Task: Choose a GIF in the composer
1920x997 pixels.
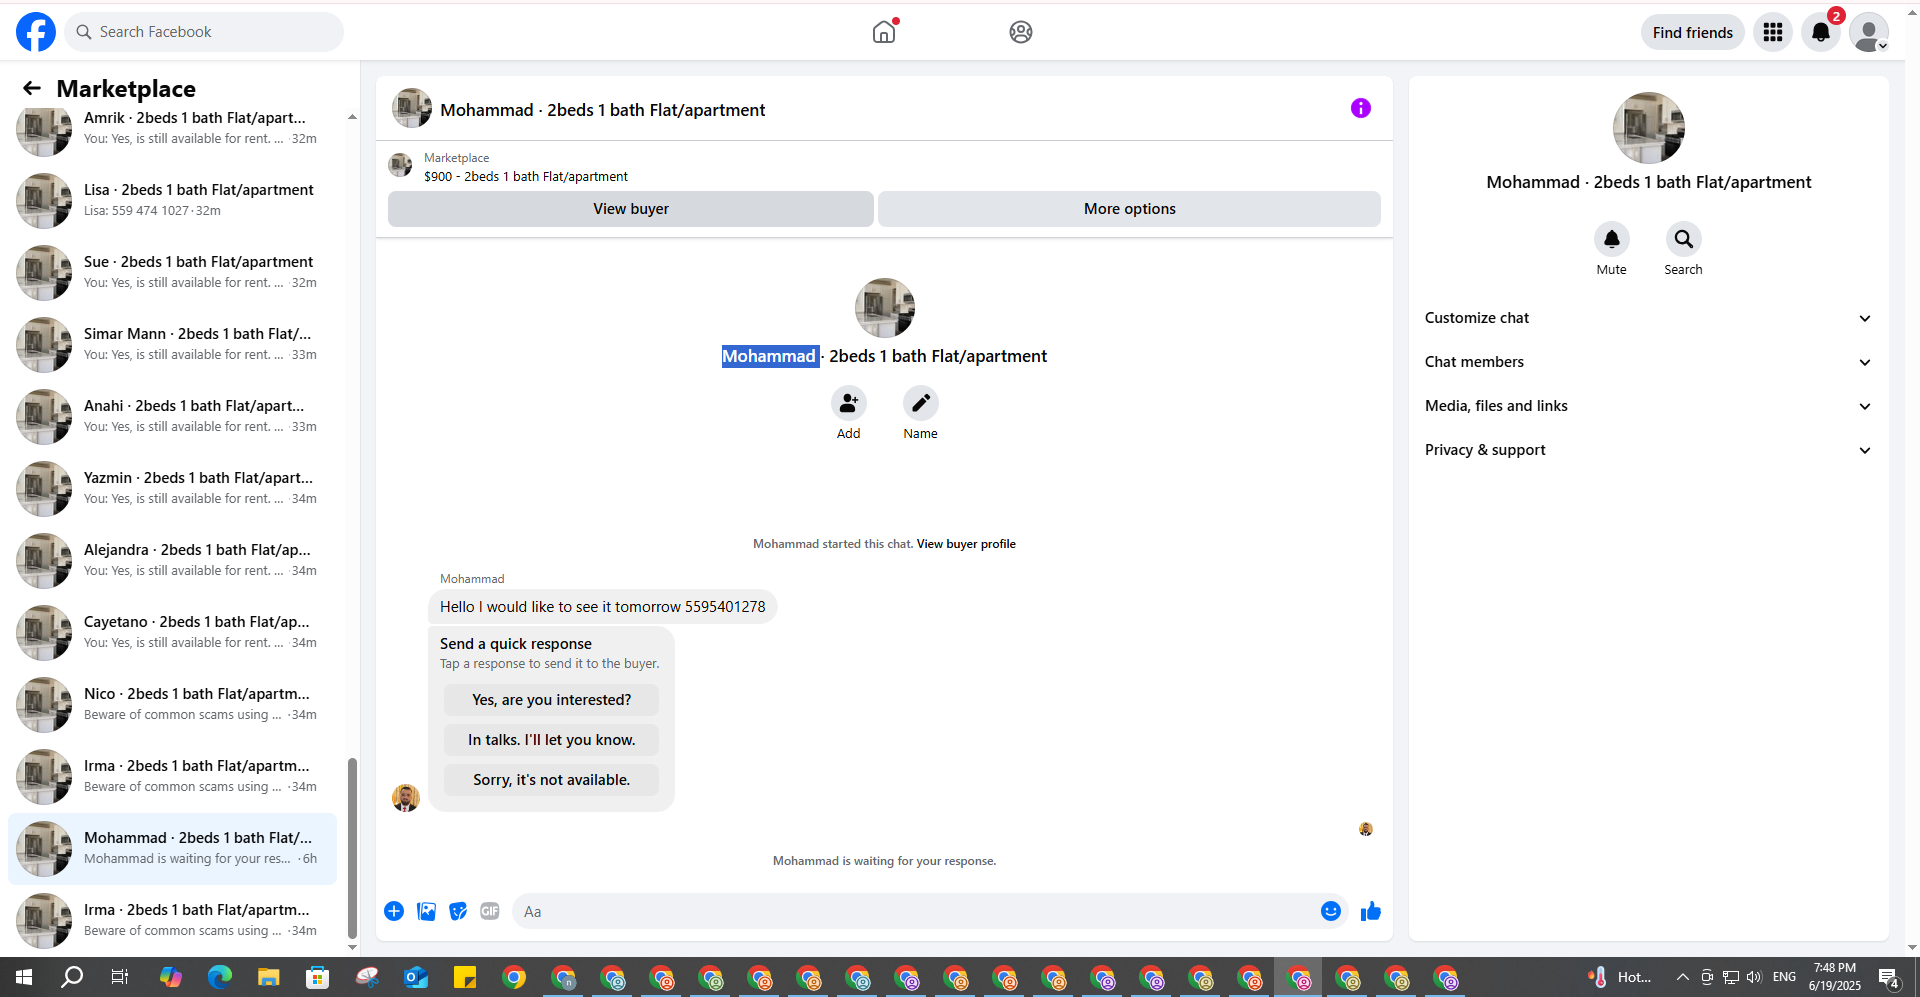Action: tap(490, 911)
